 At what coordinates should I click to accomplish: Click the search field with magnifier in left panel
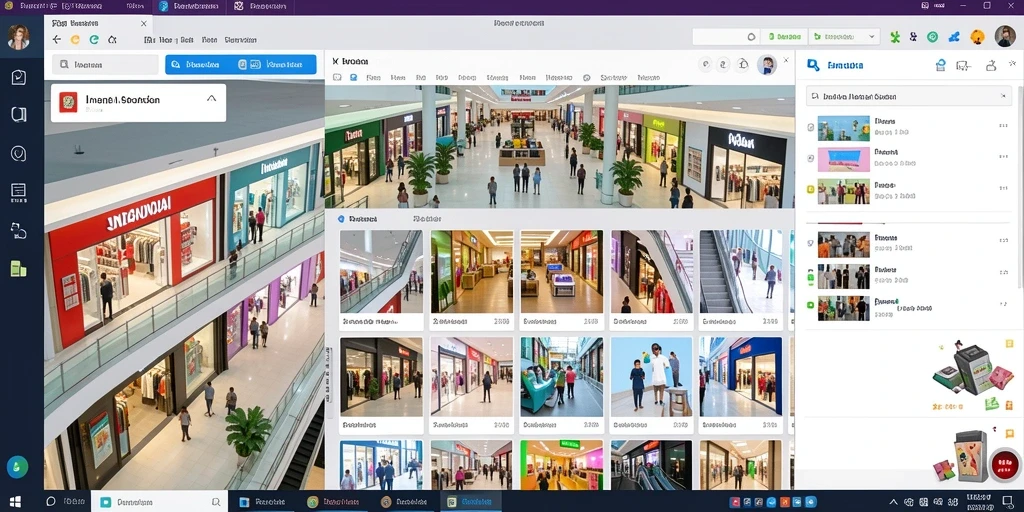[105, 65]
